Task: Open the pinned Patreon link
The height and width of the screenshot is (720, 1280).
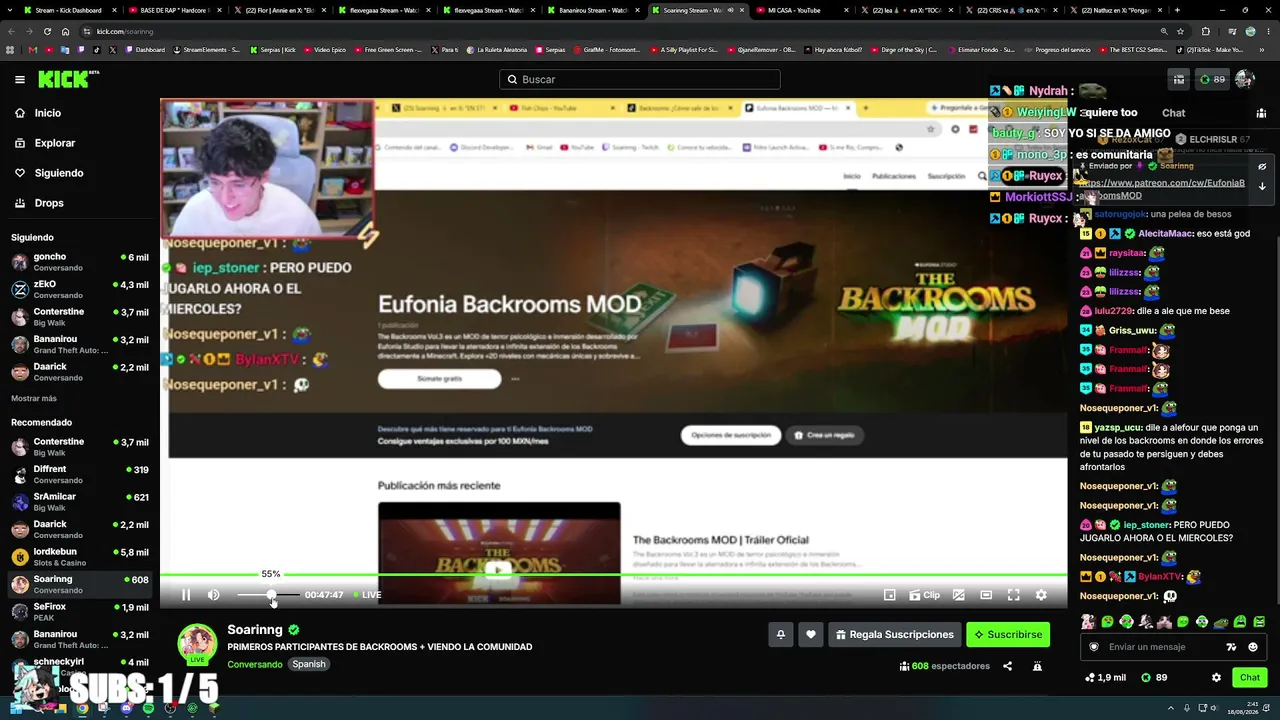Action: point(1162,189)
